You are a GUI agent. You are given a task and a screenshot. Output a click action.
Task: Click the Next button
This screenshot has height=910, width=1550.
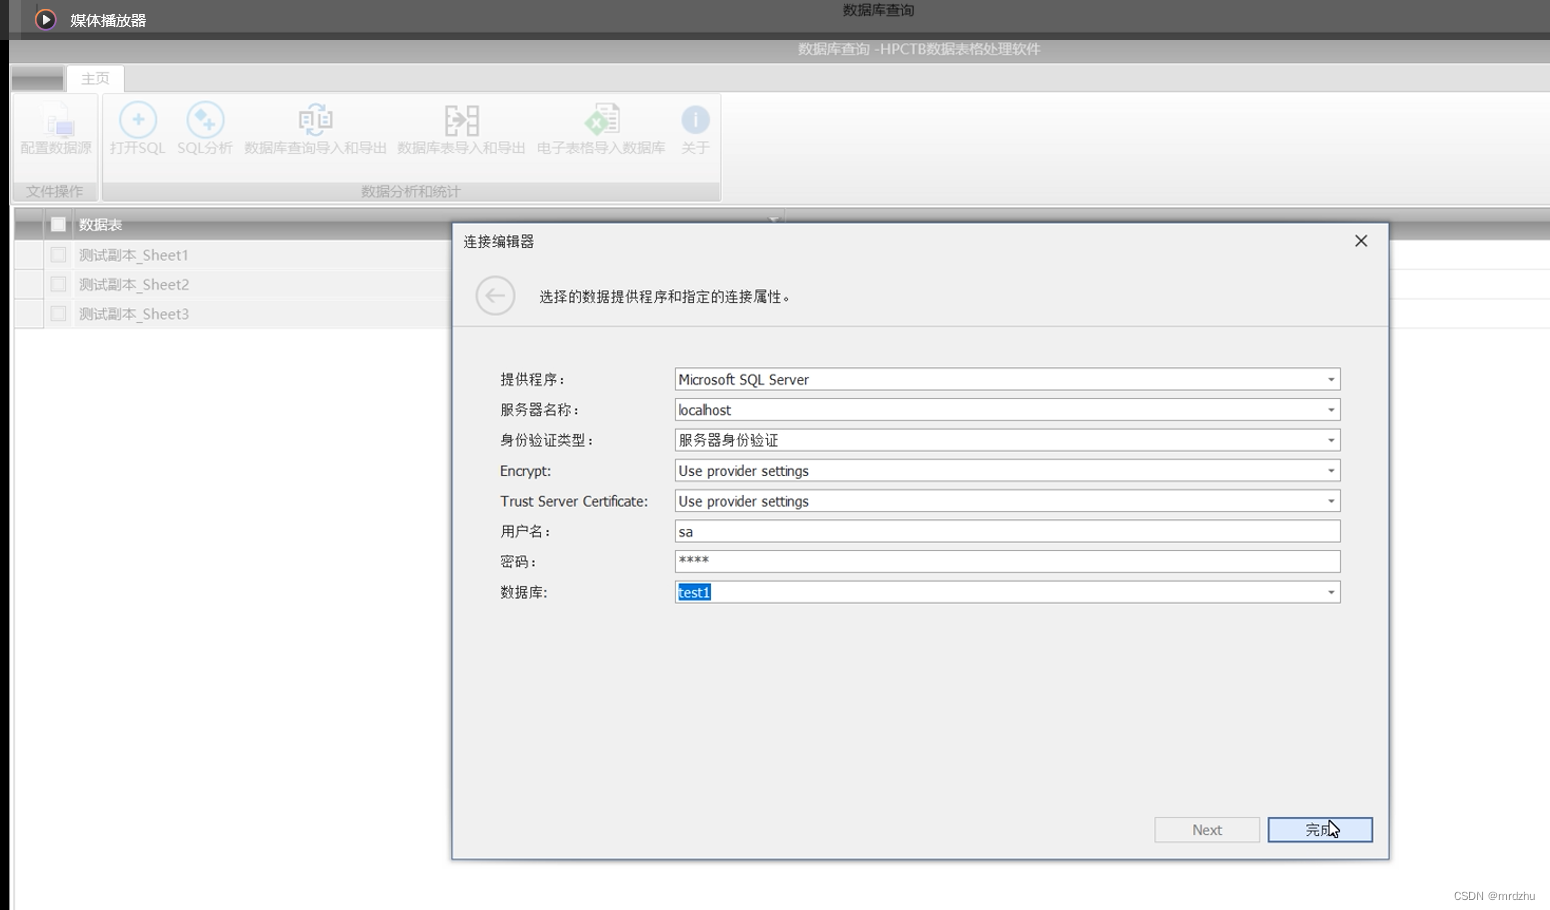point(1206,829)
